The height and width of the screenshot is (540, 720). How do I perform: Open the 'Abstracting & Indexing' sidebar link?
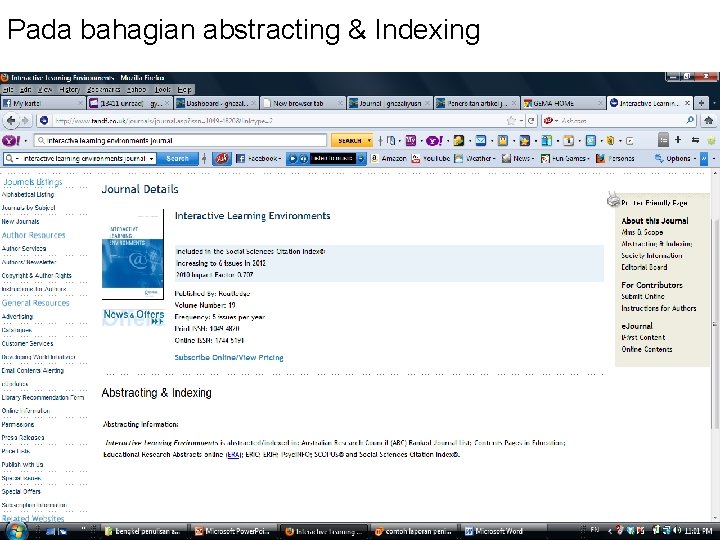[x=657, y=244]
